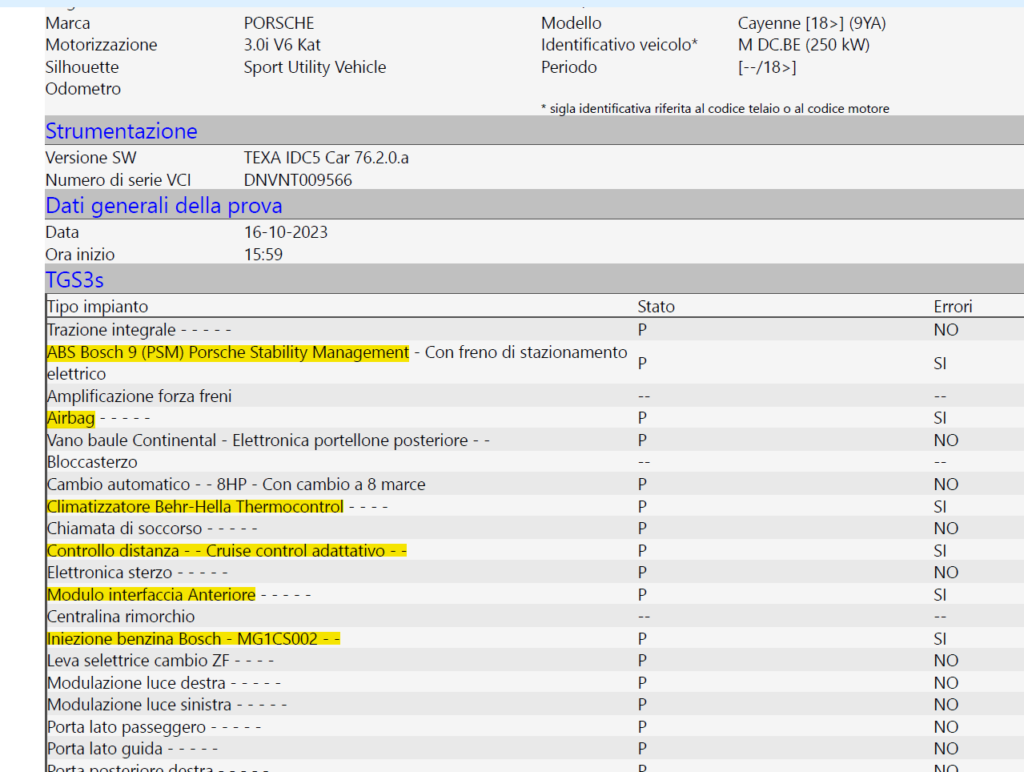Click the Stato column header
The image size is (1024, 772).
pyautogui.click(x=656, y=307)
